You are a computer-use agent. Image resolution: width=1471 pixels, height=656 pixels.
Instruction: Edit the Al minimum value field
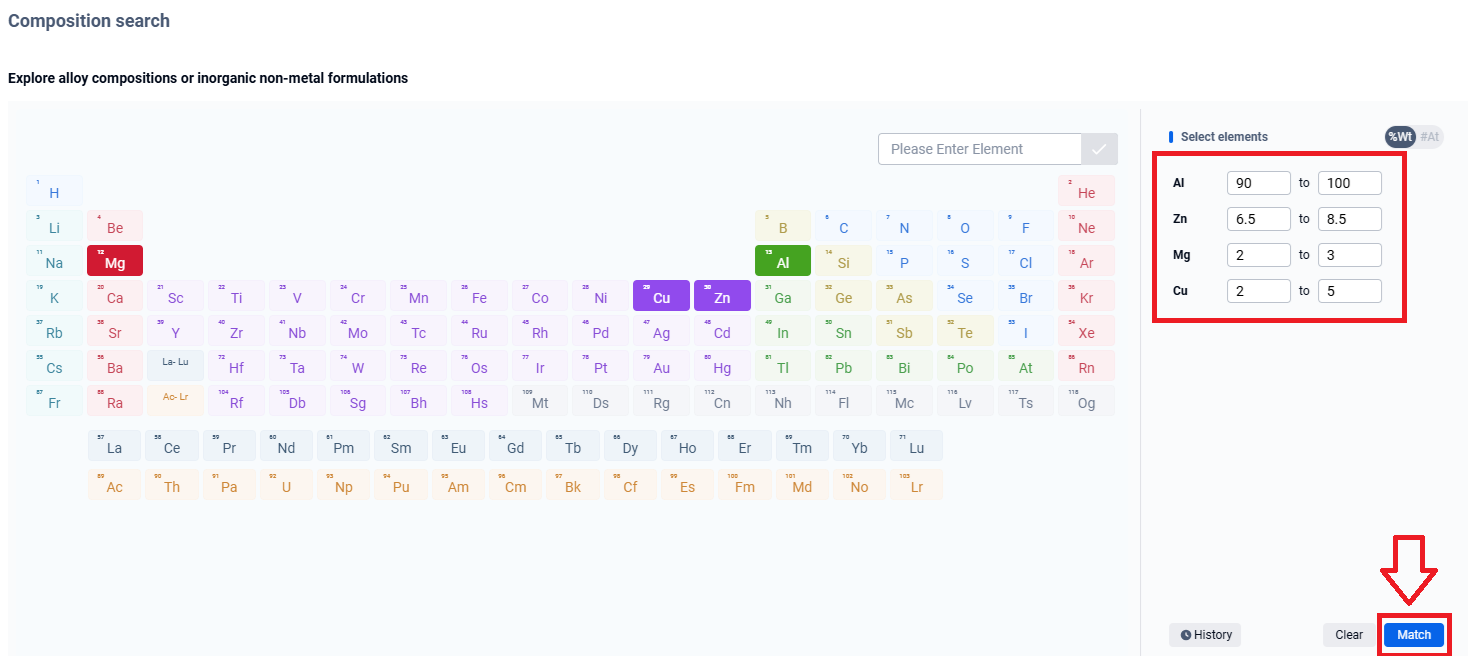point(1258,183)
